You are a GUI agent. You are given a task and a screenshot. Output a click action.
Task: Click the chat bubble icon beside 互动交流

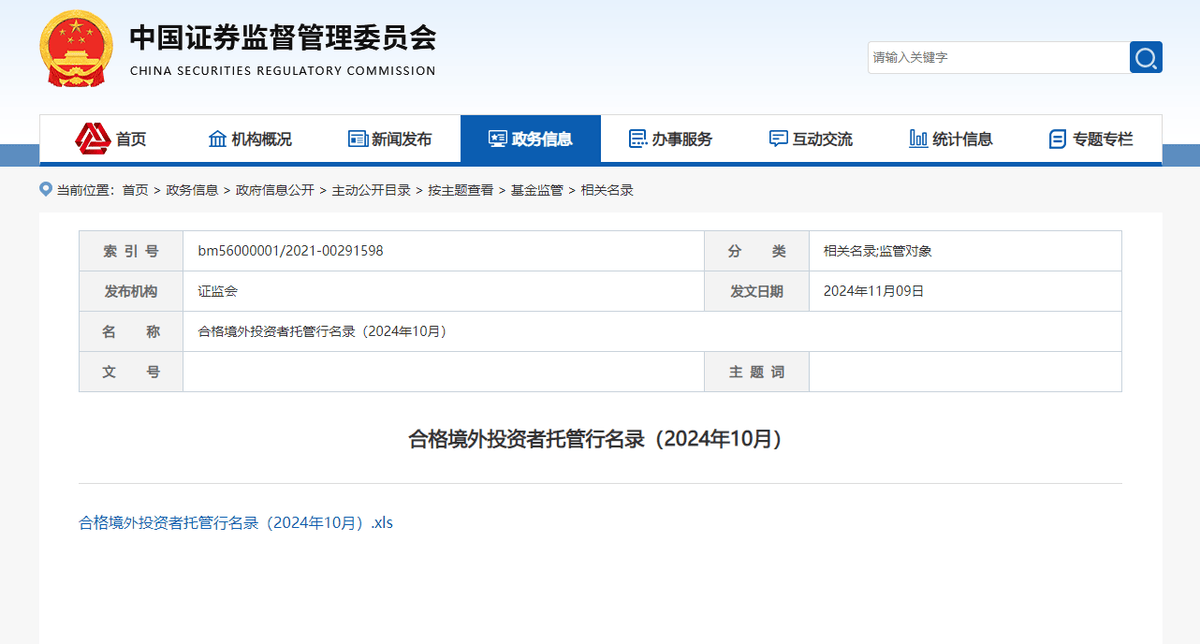(778, 139)
